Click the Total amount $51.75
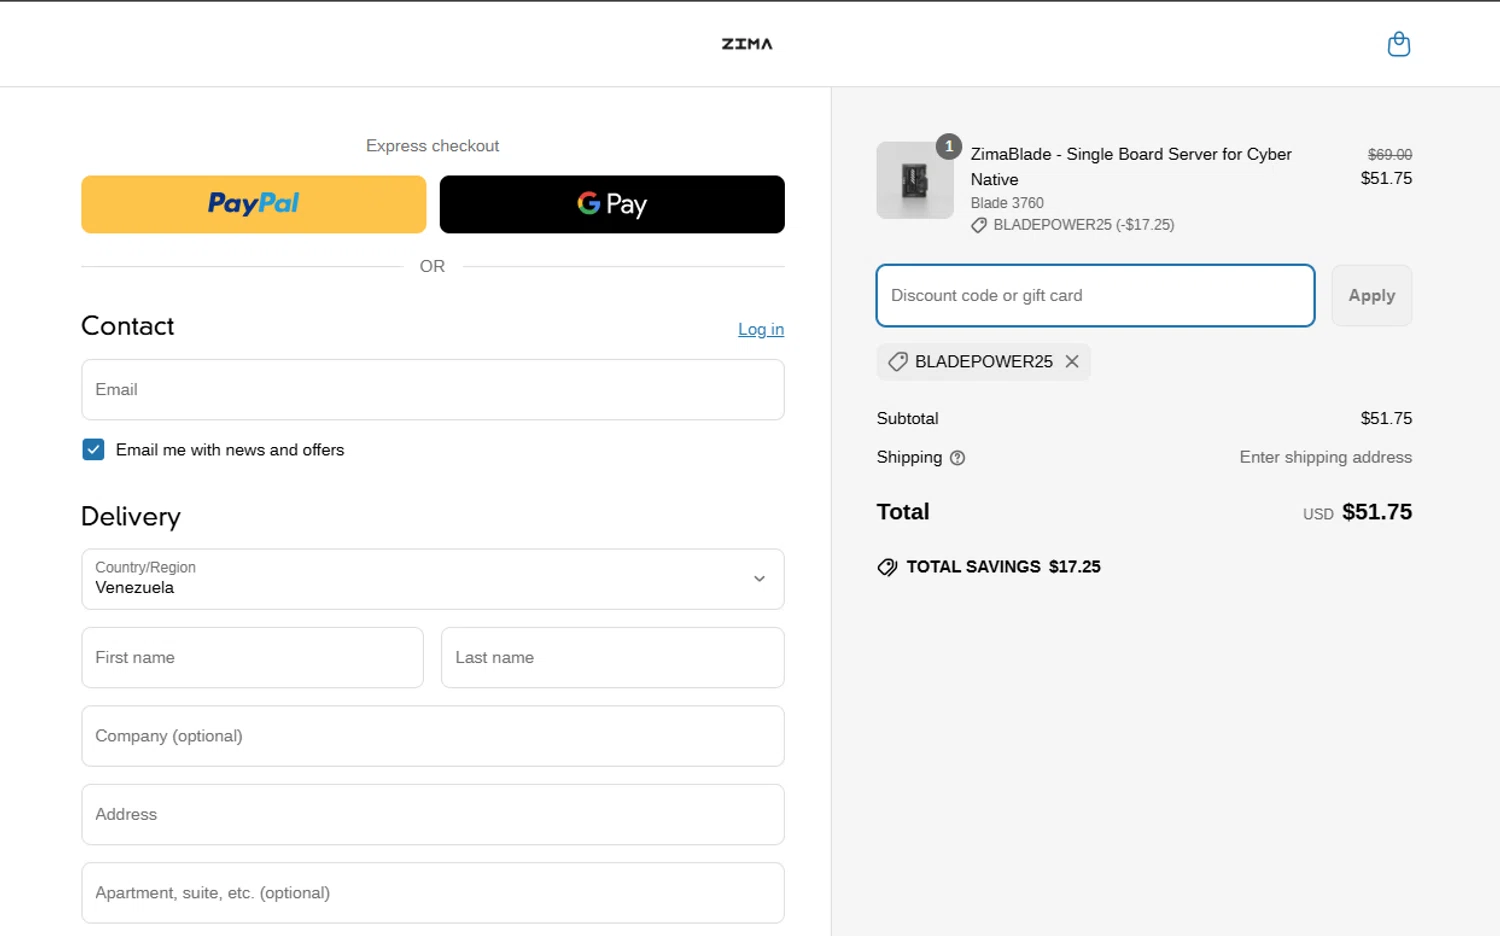1500x936 pixels. tap(1377, 512)
